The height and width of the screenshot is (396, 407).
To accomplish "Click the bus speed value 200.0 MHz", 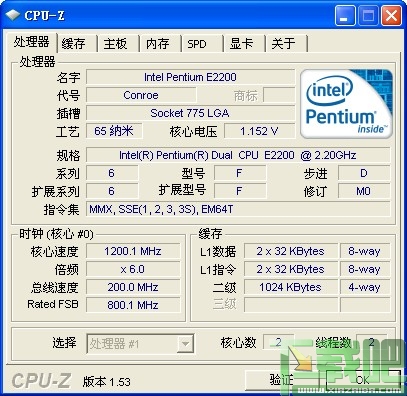I will pyautogui.click(x=133, y=287).
